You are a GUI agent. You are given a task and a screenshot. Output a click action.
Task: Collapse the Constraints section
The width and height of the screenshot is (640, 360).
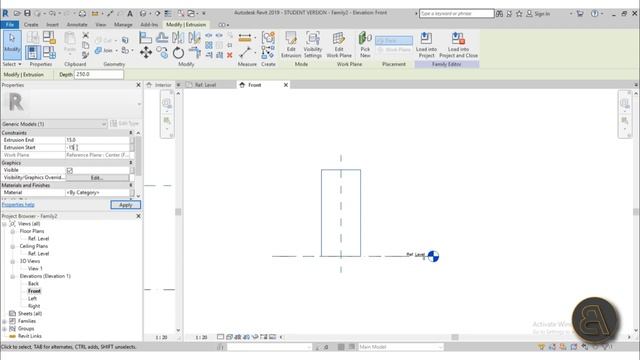[131, 133]
